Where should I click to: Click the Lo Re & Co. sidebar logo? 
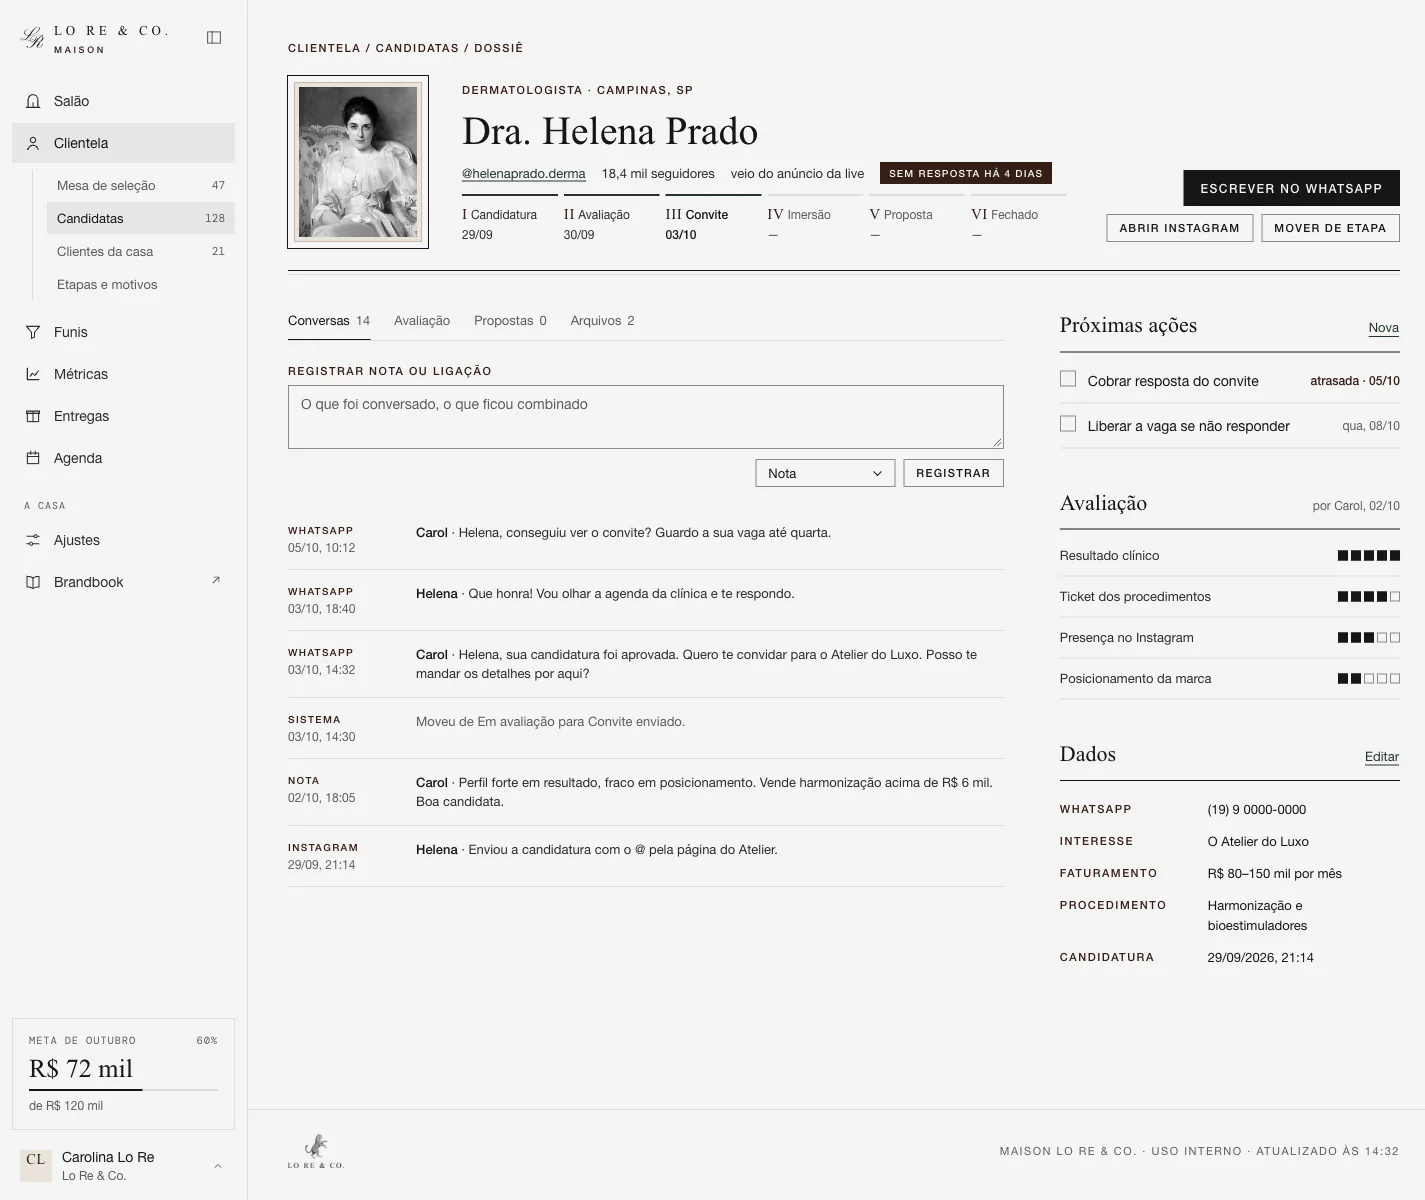(95, 38)
